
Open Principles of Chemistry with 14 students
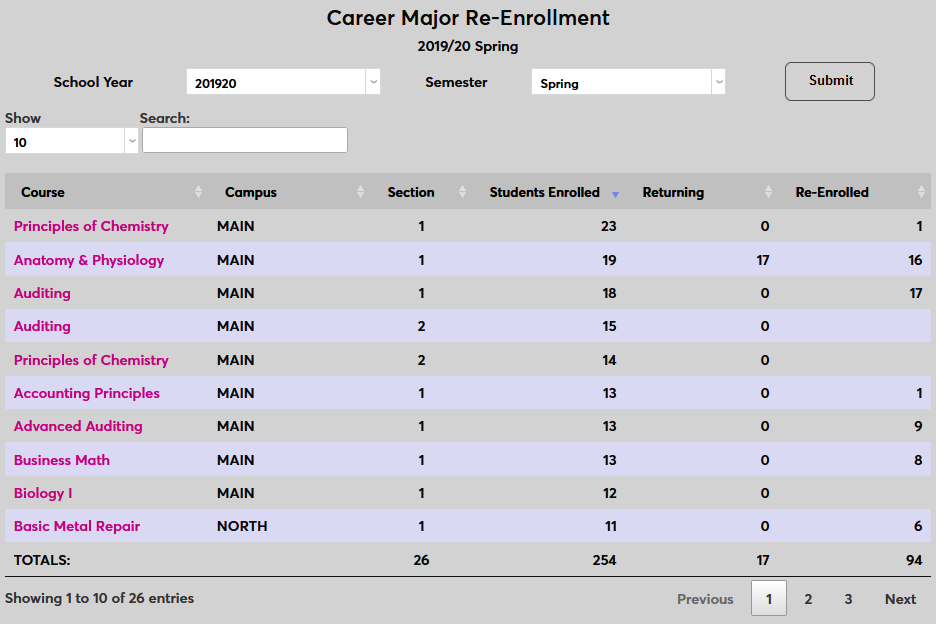click(91, 360)
